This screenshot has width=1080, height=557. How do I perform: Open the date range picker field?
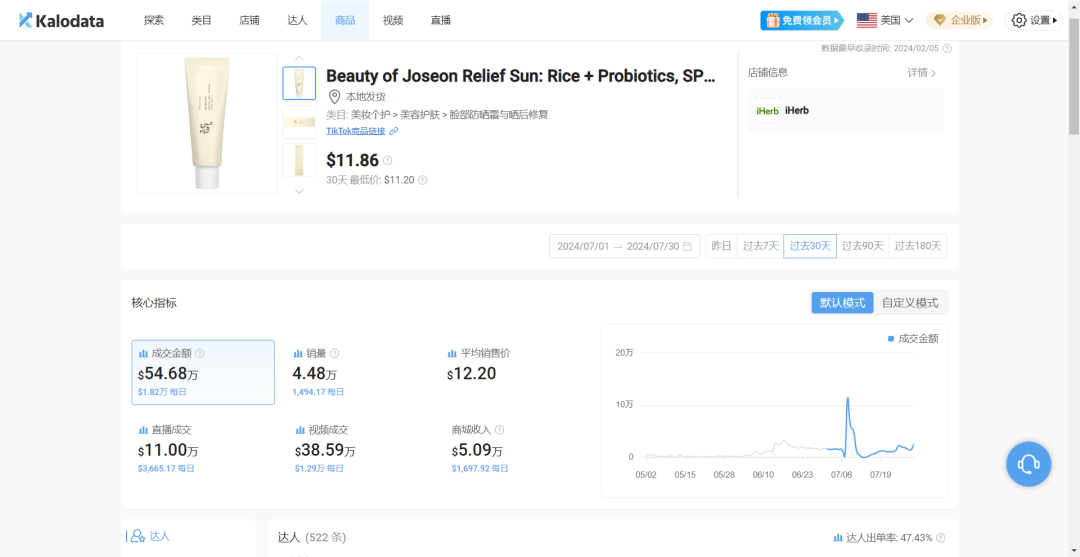[625, 246]
